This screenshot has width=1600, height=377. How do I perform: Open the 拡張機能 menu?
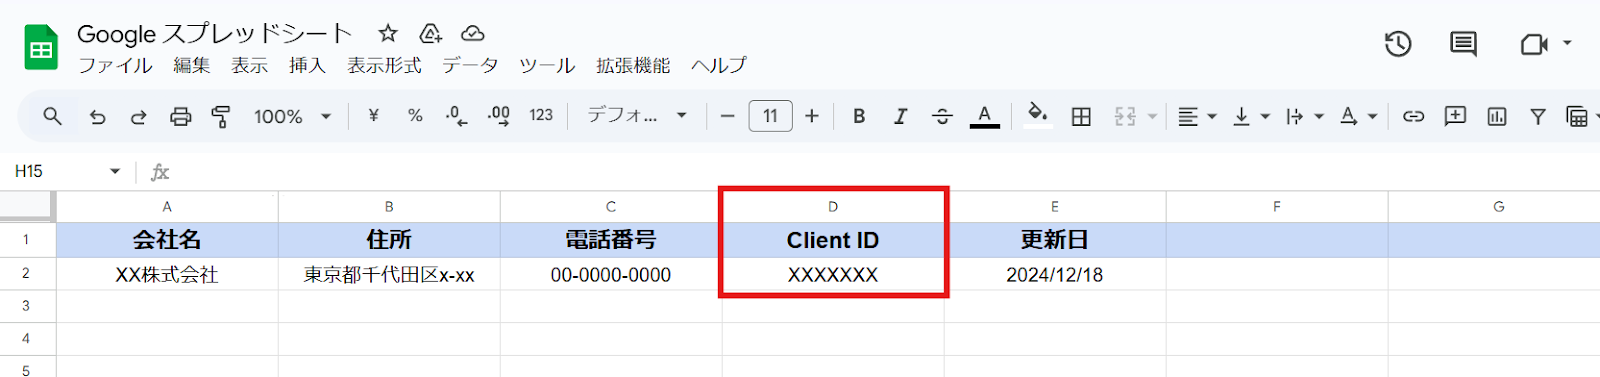pos(633,66)
